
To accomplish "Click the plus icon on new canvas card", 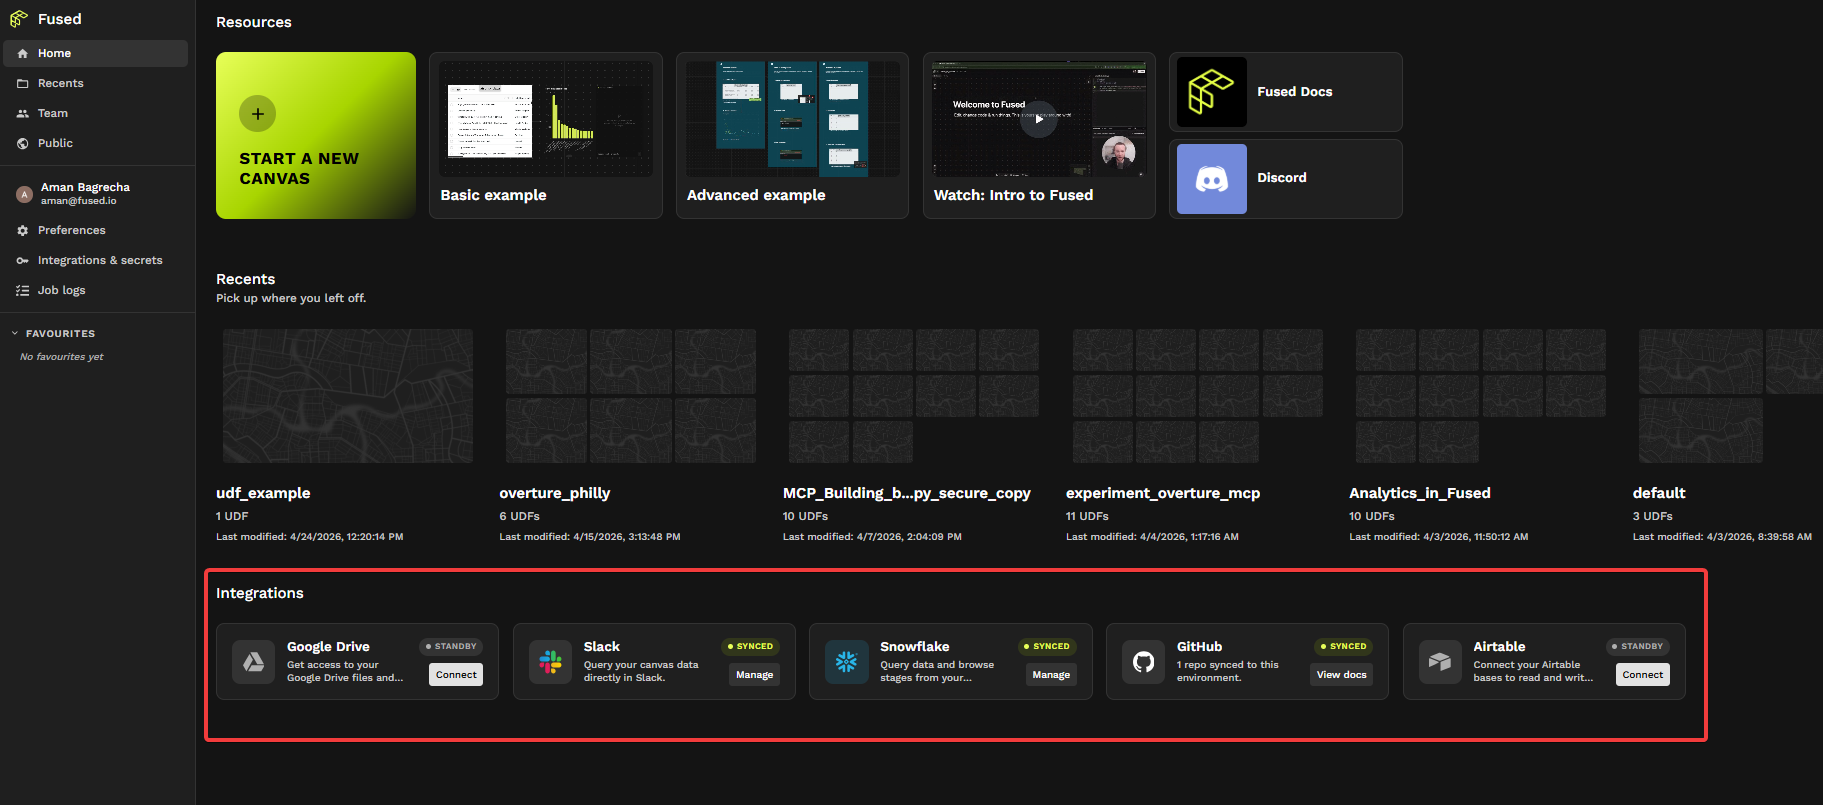I will point(257,114).
